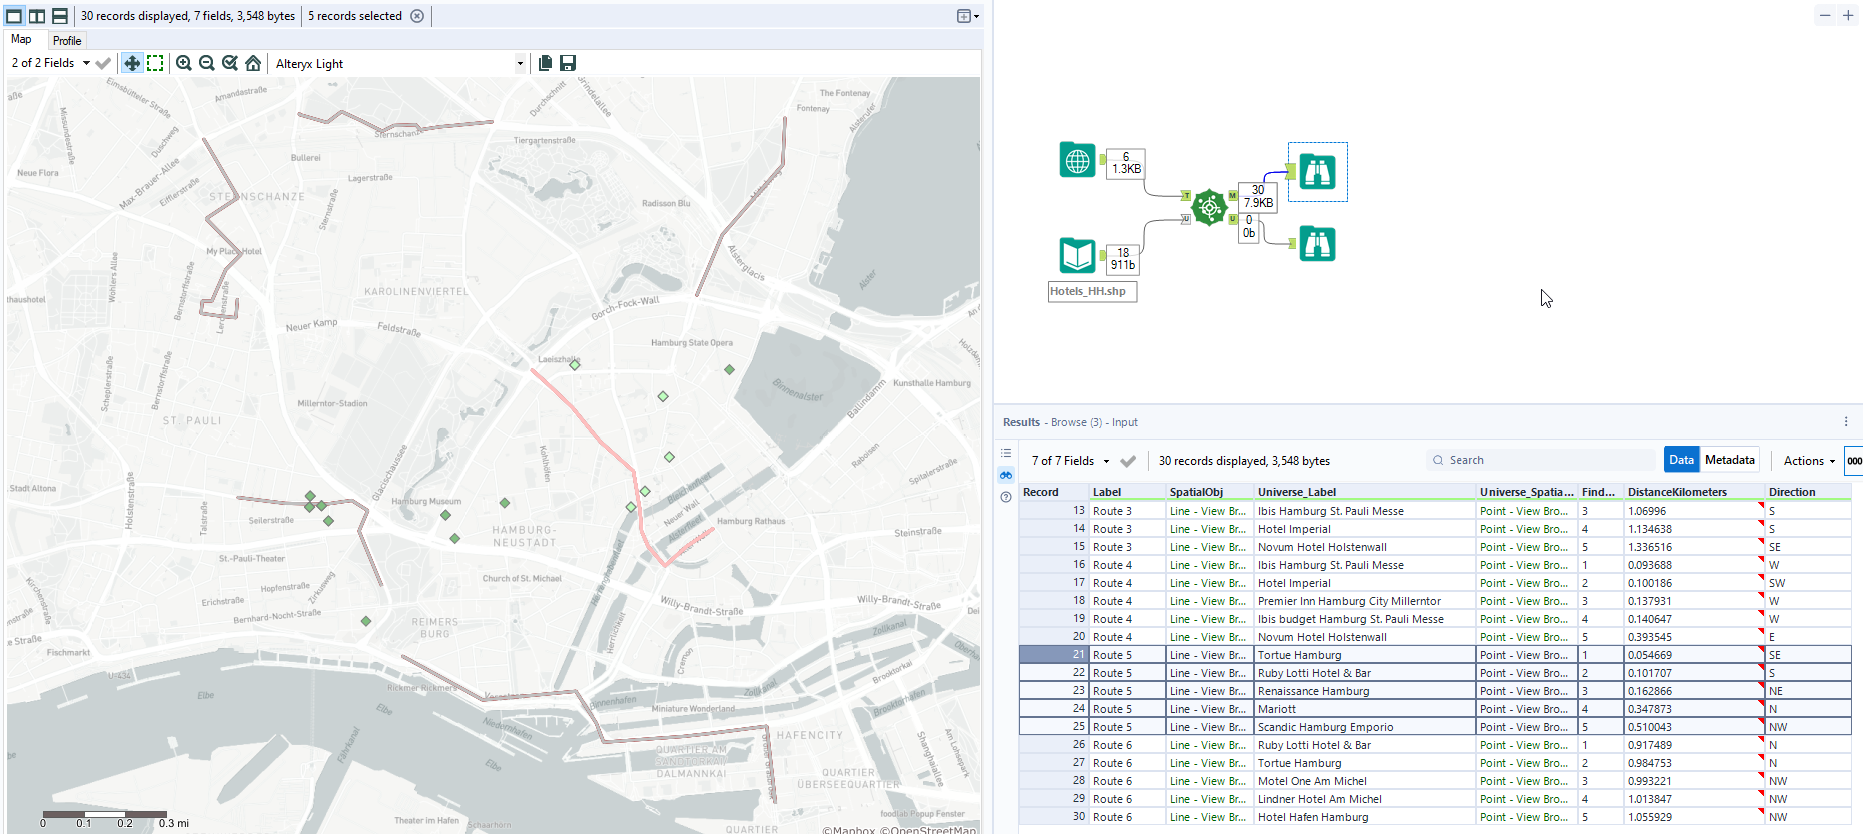
Task: Zoom map to selected features
Action: pyautogui.click(x=230, y=63)
